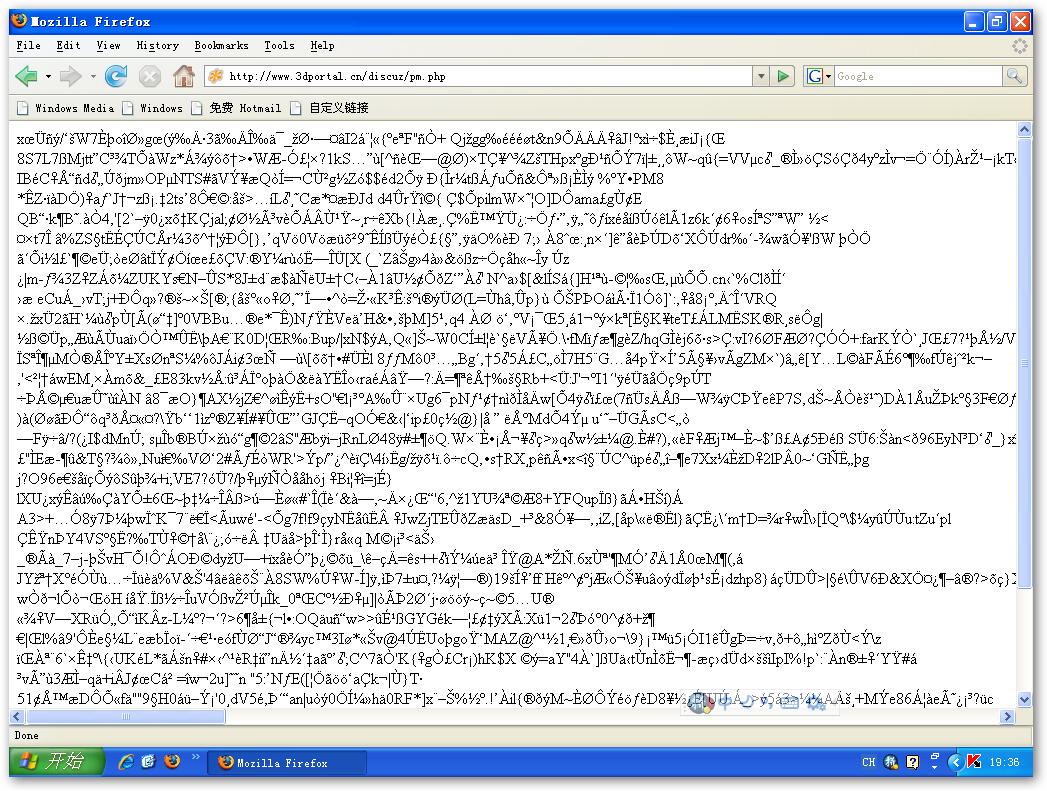Open the Tools menu
The height and width of the screenshot is (791, 1047).
[x=279, y=45]
